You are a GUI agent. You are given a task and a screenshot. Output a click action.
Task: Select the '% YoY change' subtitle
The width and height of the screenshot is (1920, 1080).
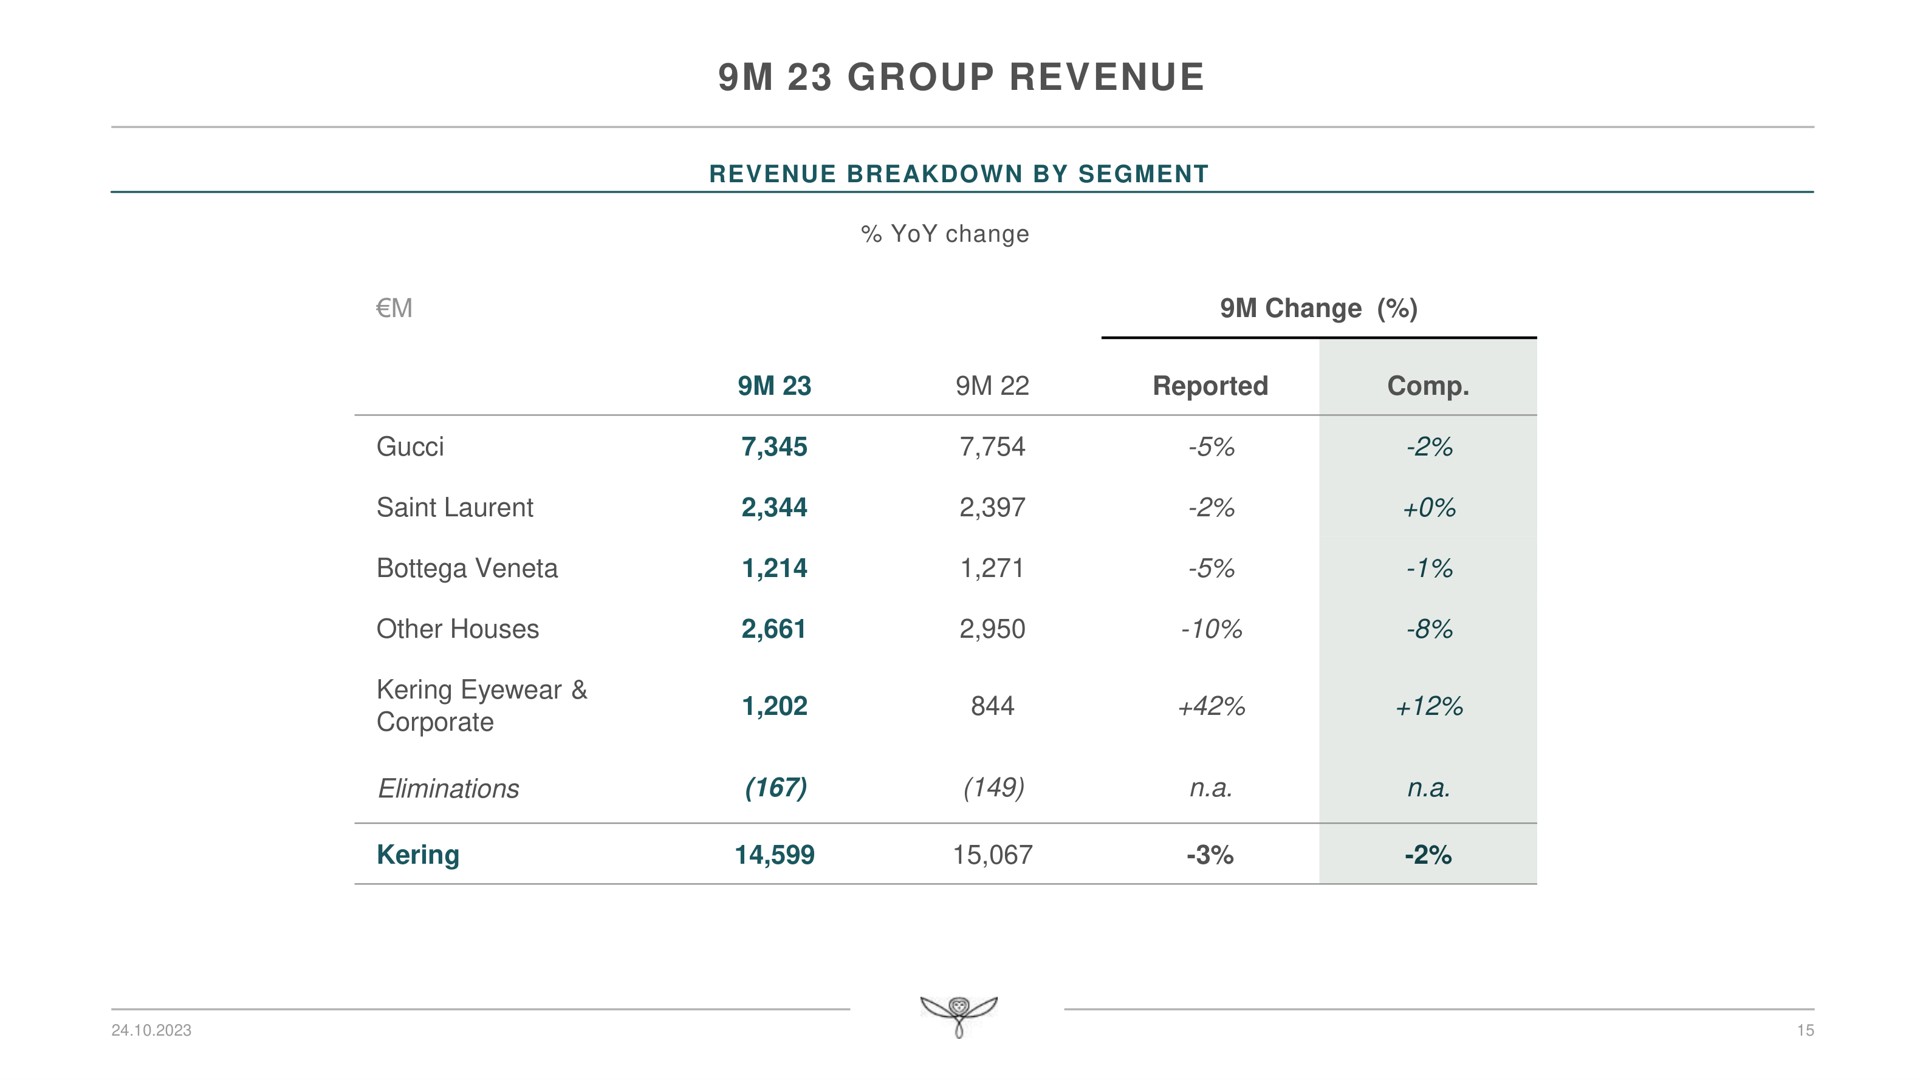tap(944, 234)
